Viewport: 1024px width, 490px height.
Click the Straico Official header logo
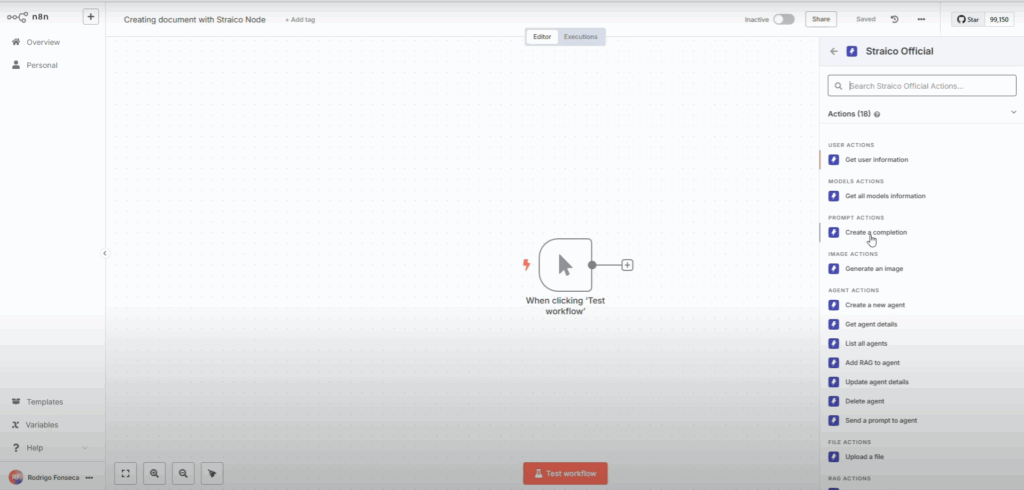tap(852, 51)
